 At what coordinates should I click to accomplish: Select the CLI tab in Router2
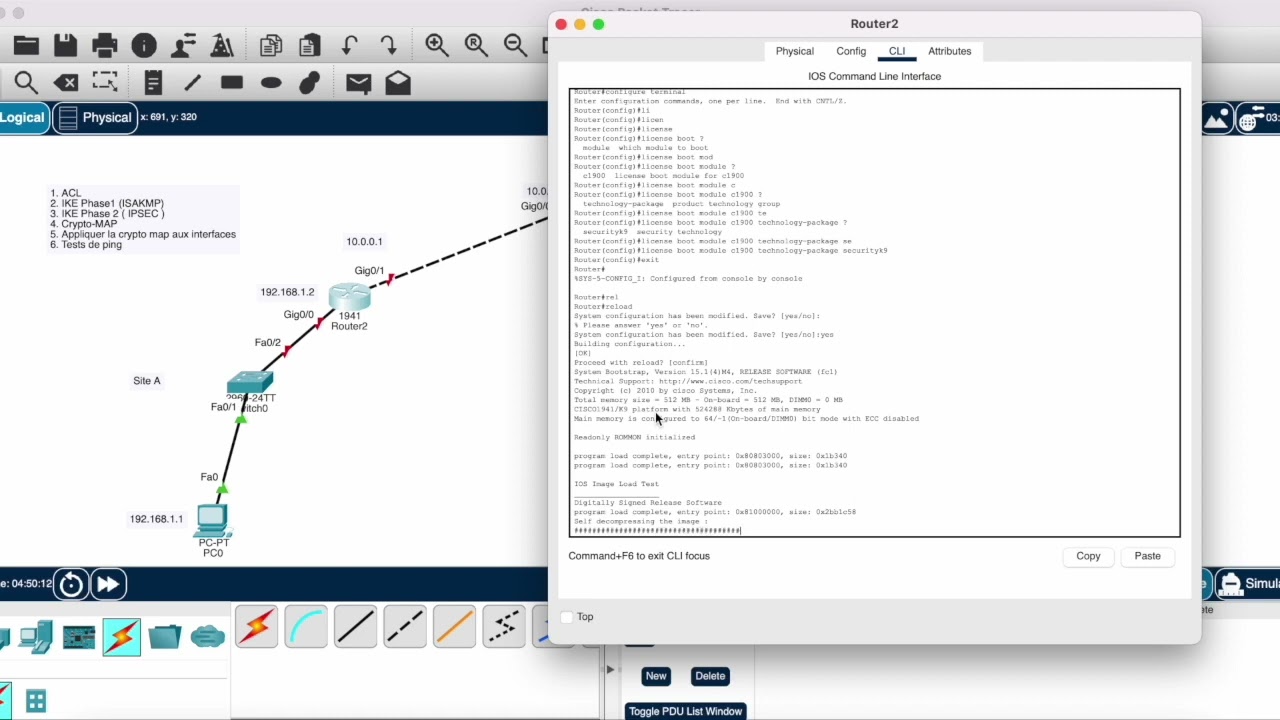coord(897,51)
